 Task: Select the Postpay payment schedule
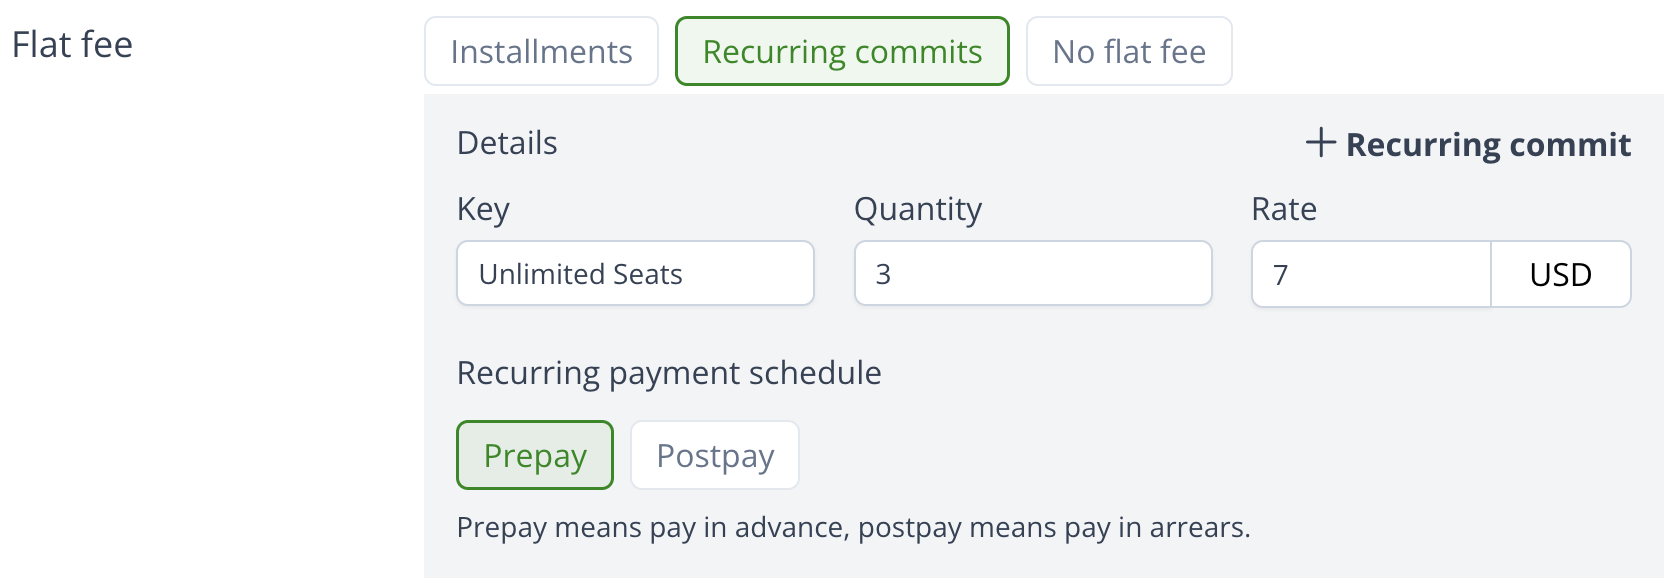click(715, 456)
